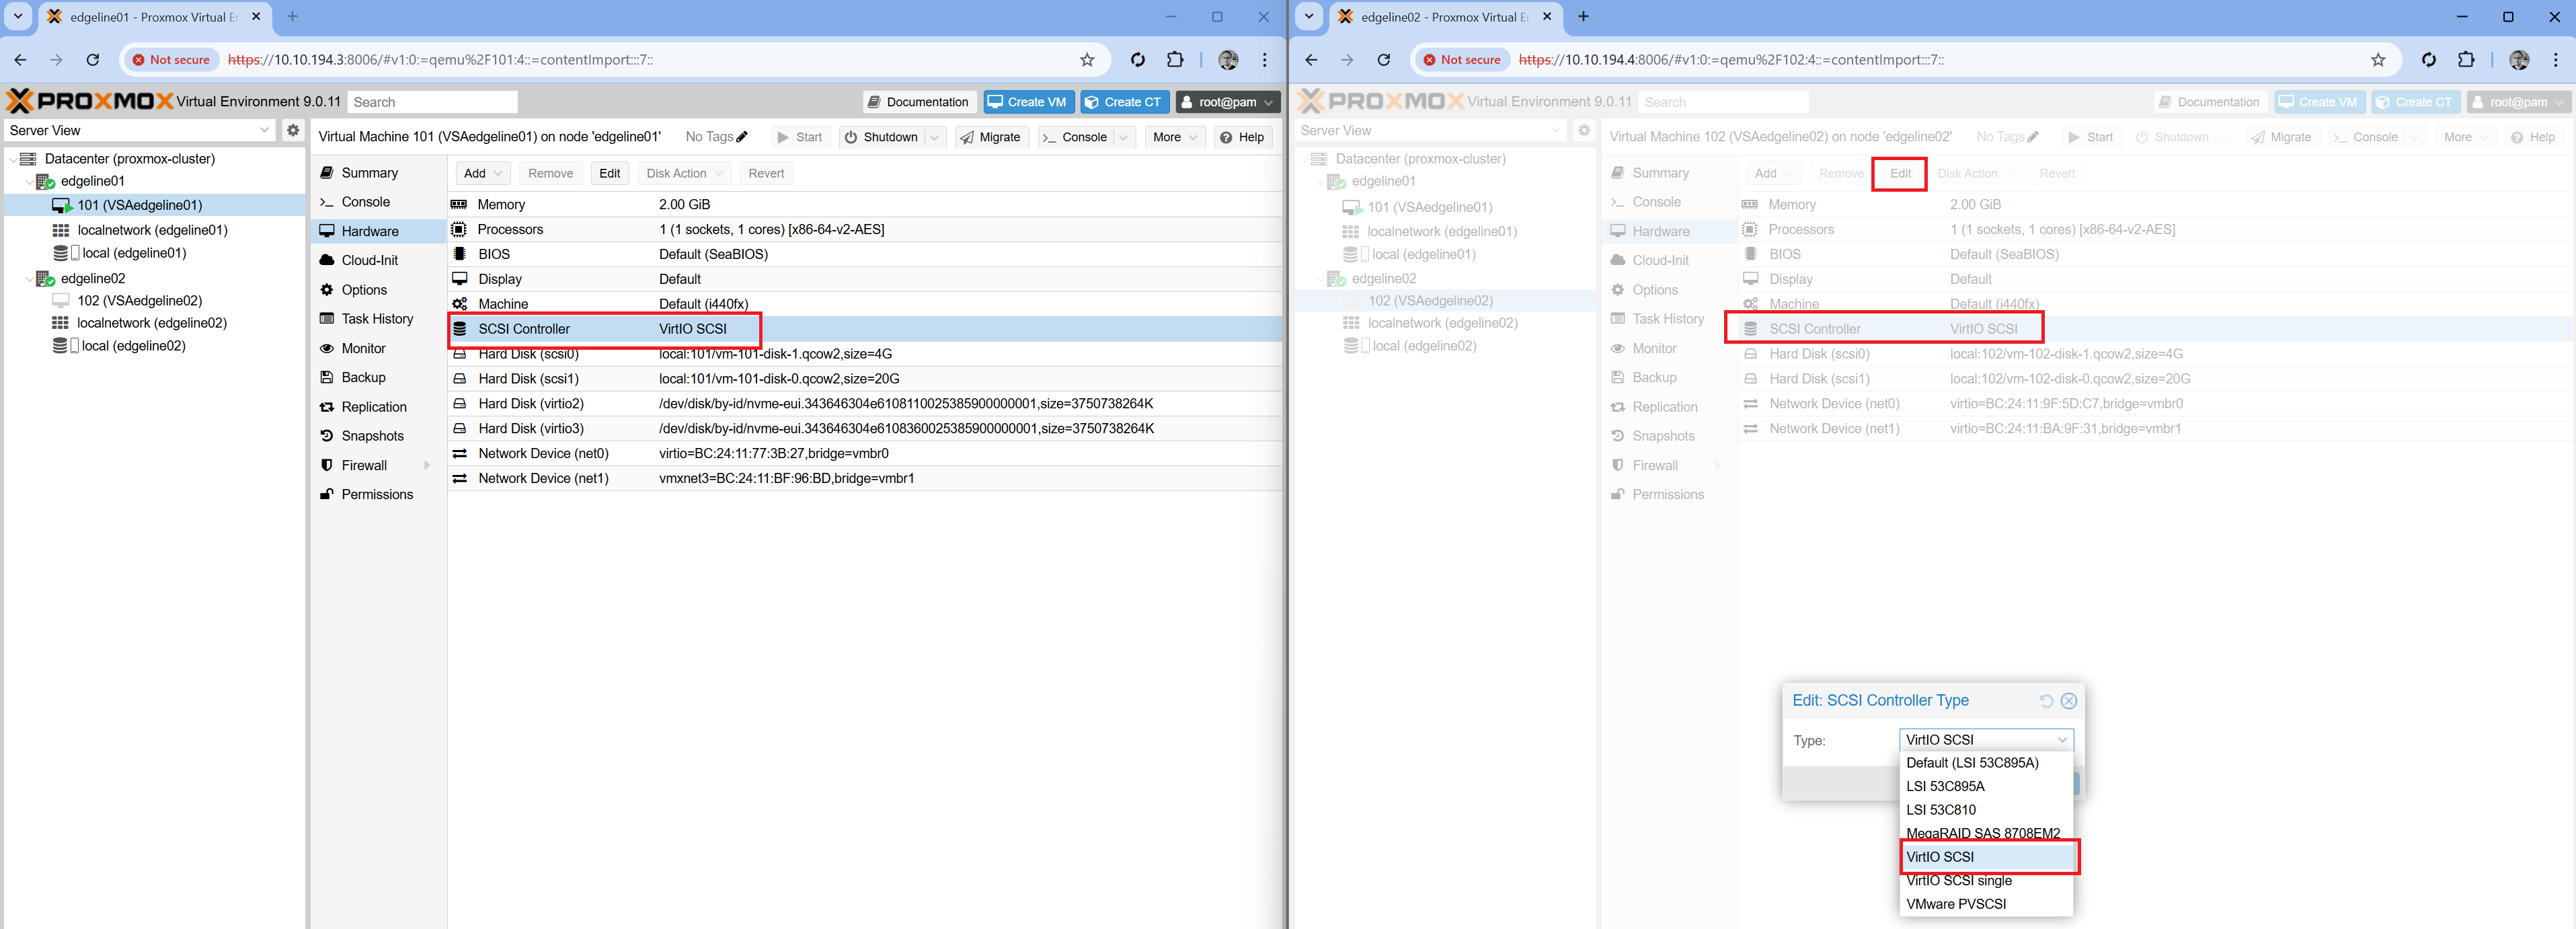The height and width of the screenshot is (929, 2576).
Task: Click the Proxmox logo in left window
Action: [x=90, y=101]
